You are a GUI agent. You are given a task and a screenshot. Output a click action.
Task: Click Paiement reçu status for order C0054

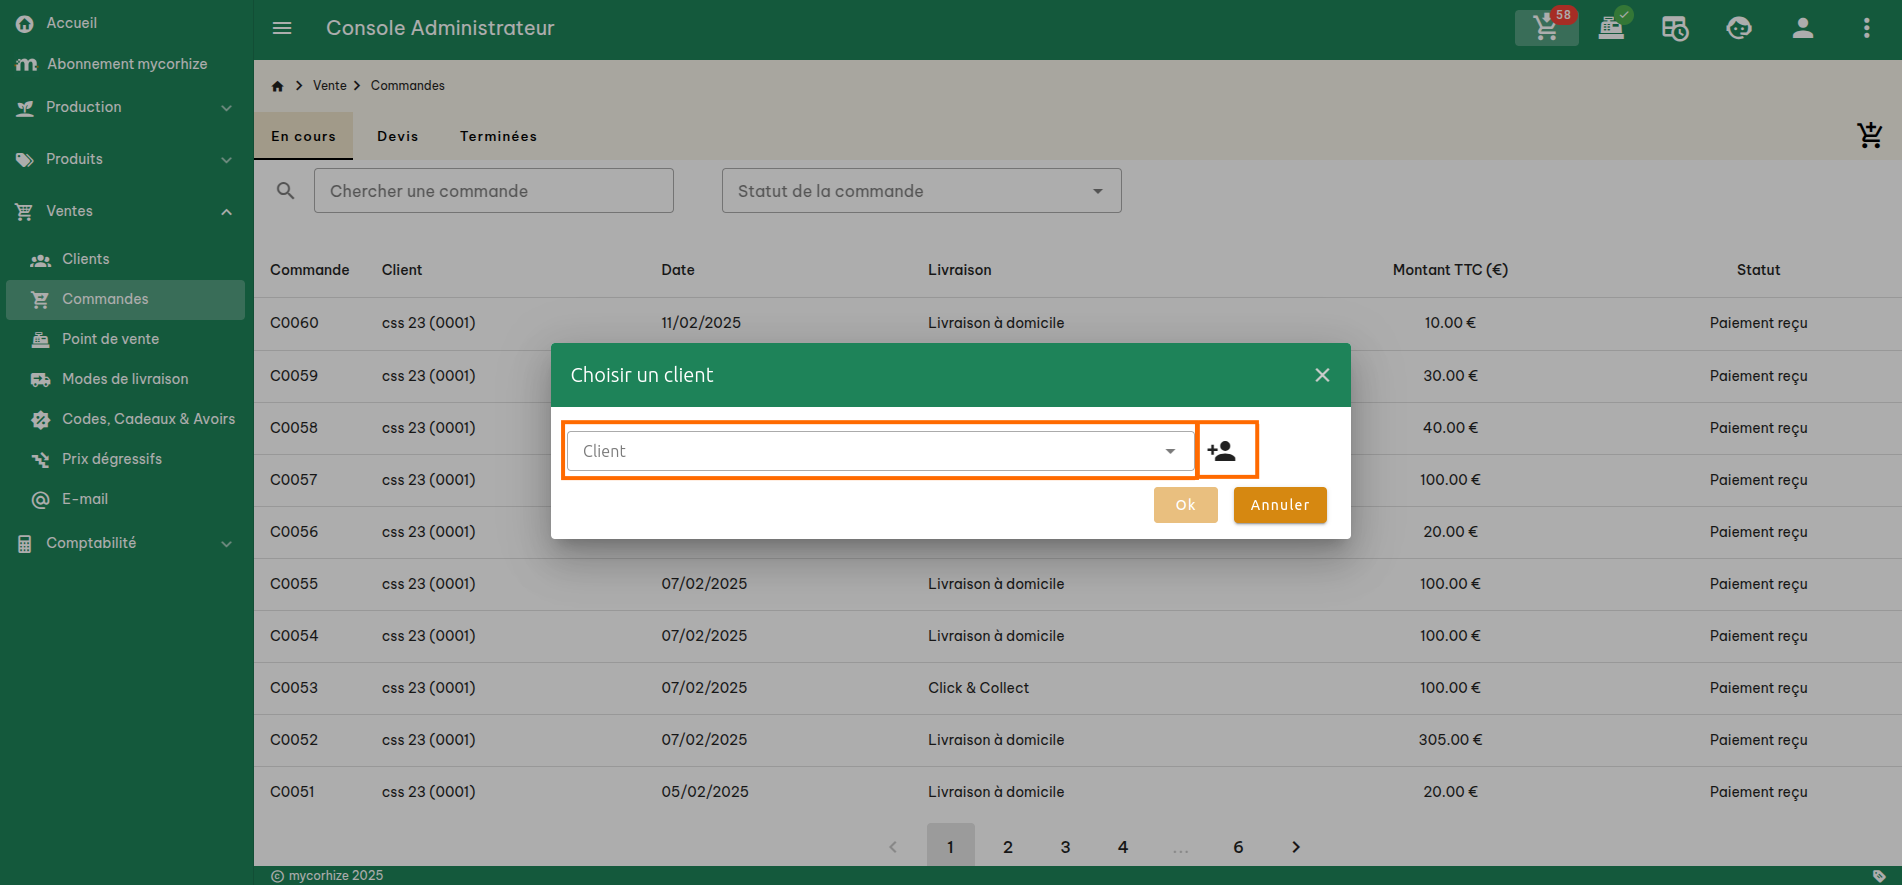coord(1758,636)
